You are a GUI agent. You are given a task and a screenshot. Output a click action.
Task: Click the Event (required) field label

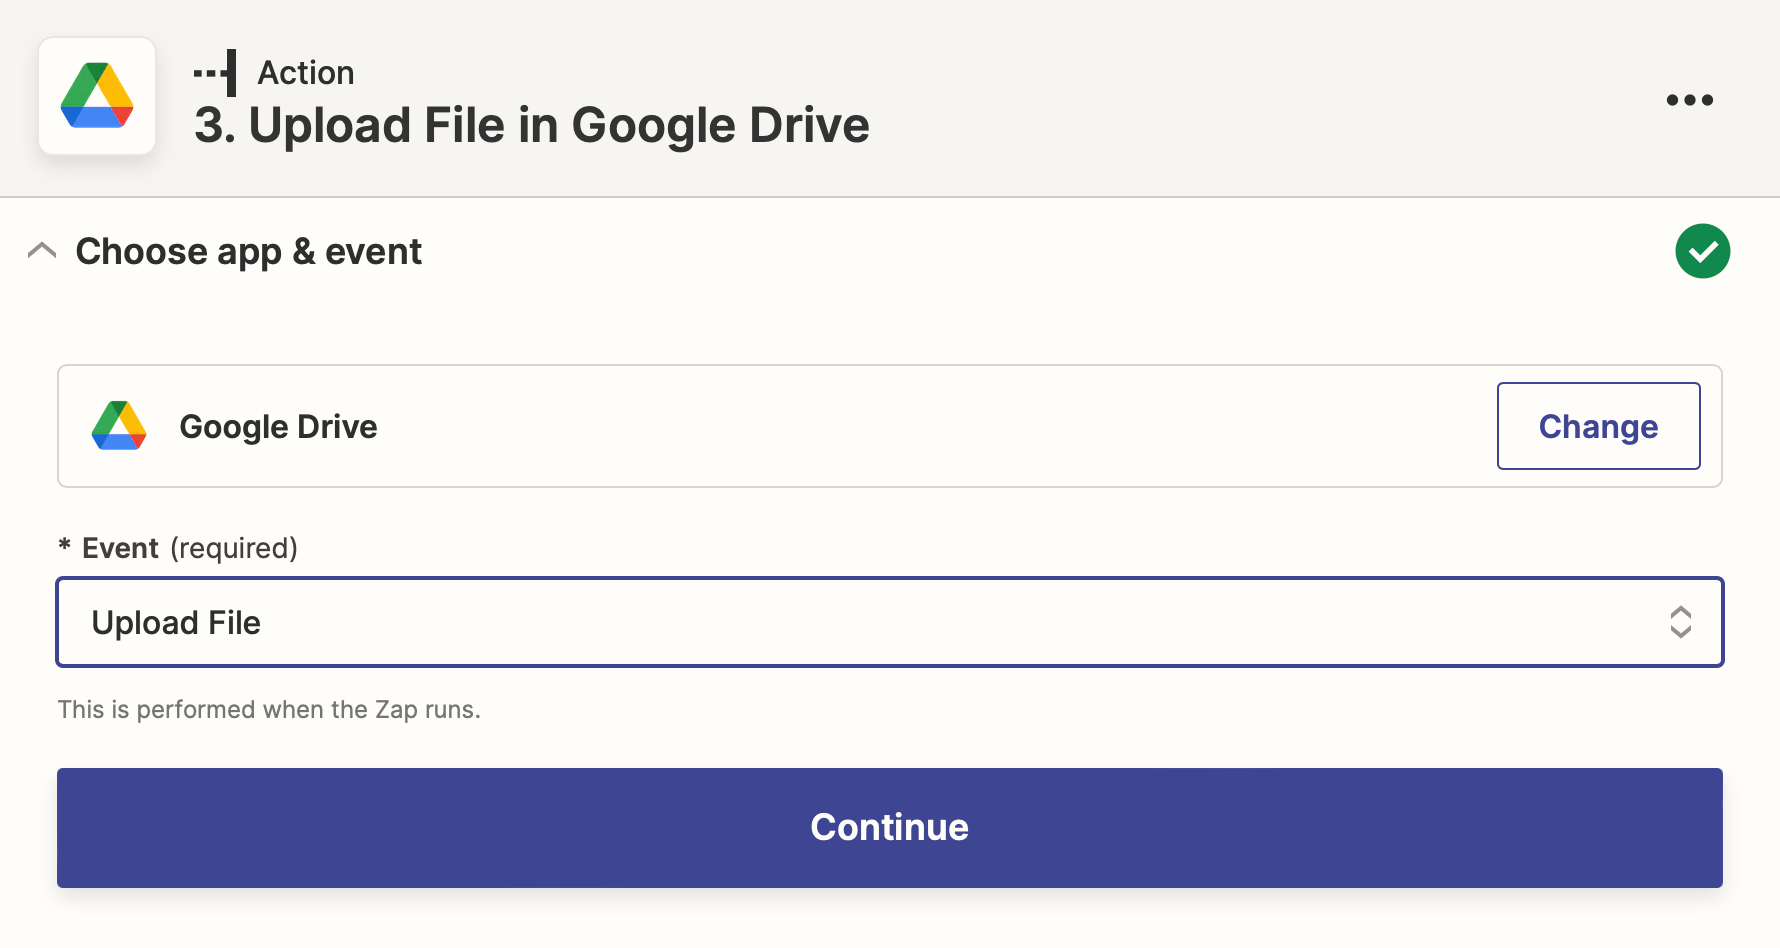190,548
